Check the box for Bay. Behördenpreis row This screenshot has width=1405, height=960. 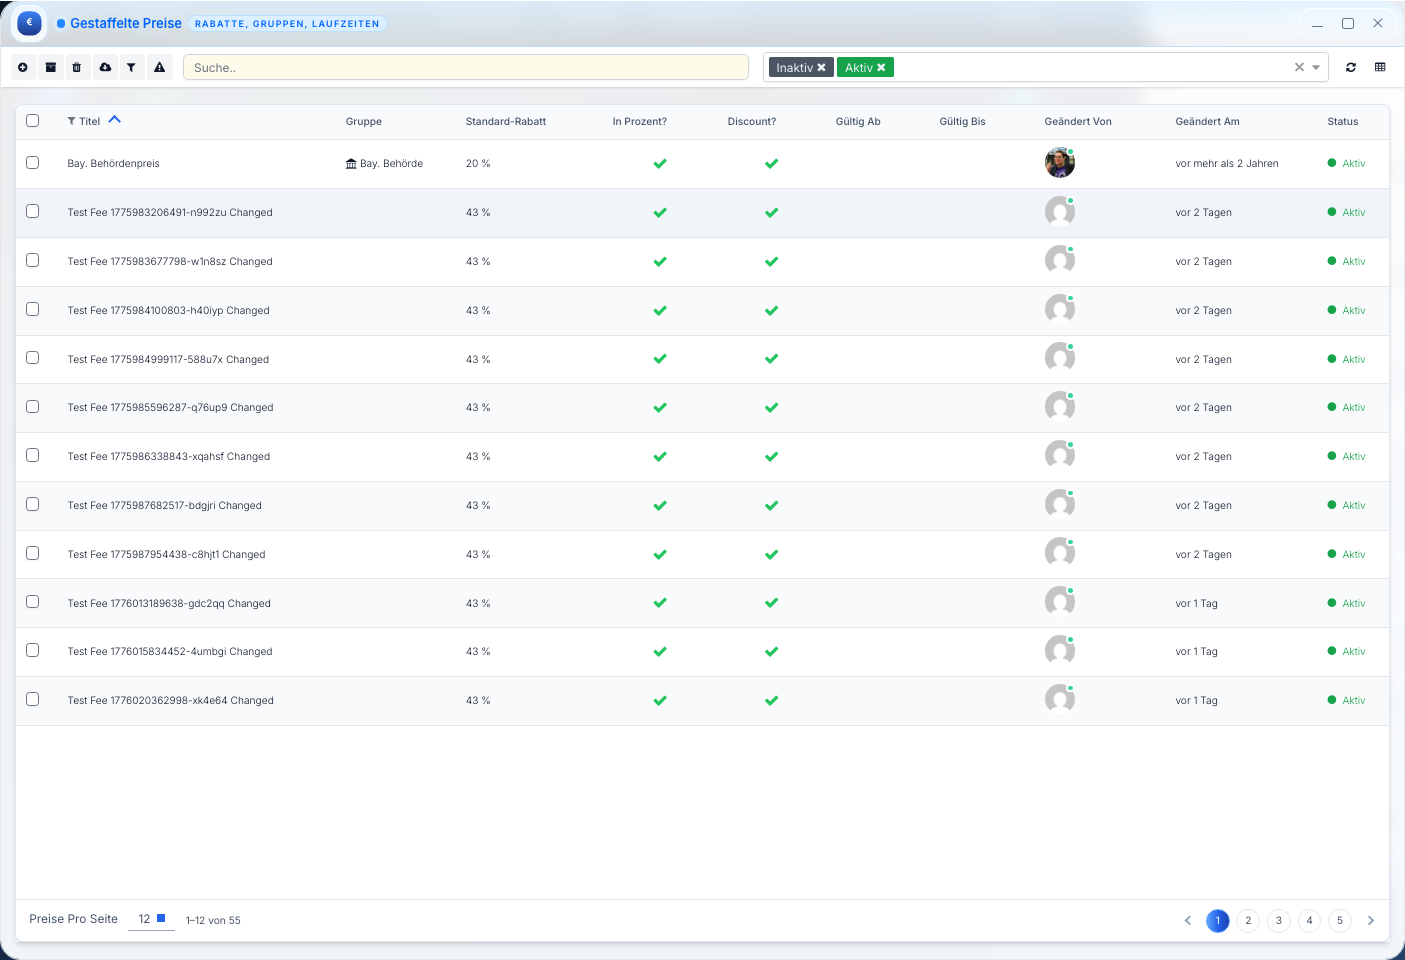[x=33, y=163]
